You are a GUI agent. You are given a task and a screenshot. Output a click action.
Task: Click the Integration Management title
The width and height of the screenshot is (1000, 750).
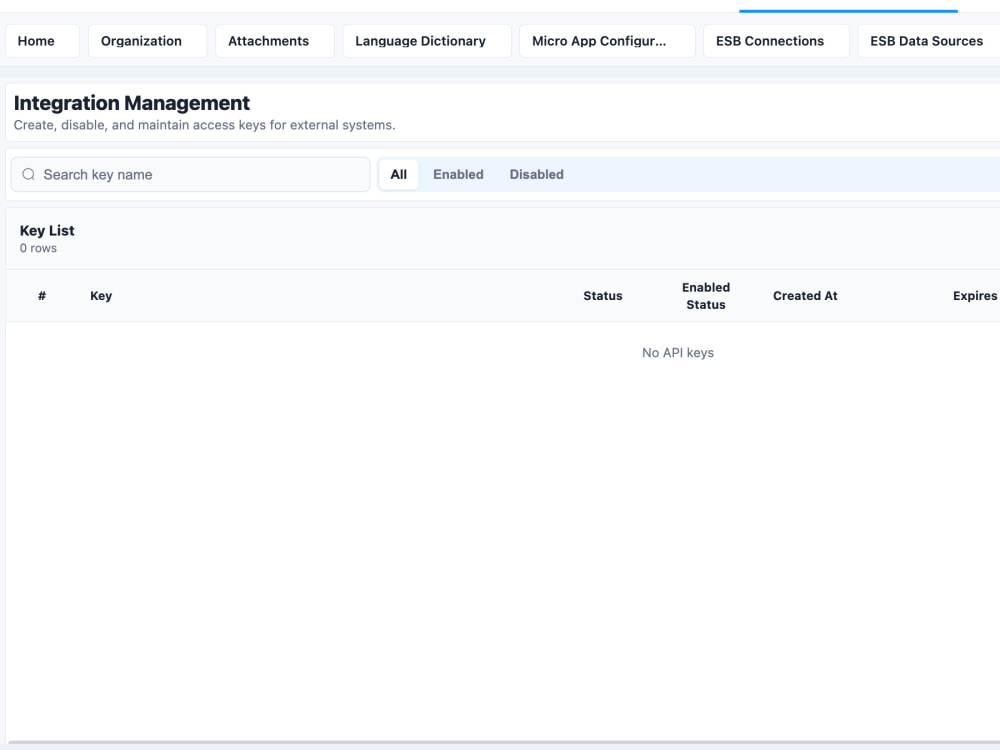(132, 103)
